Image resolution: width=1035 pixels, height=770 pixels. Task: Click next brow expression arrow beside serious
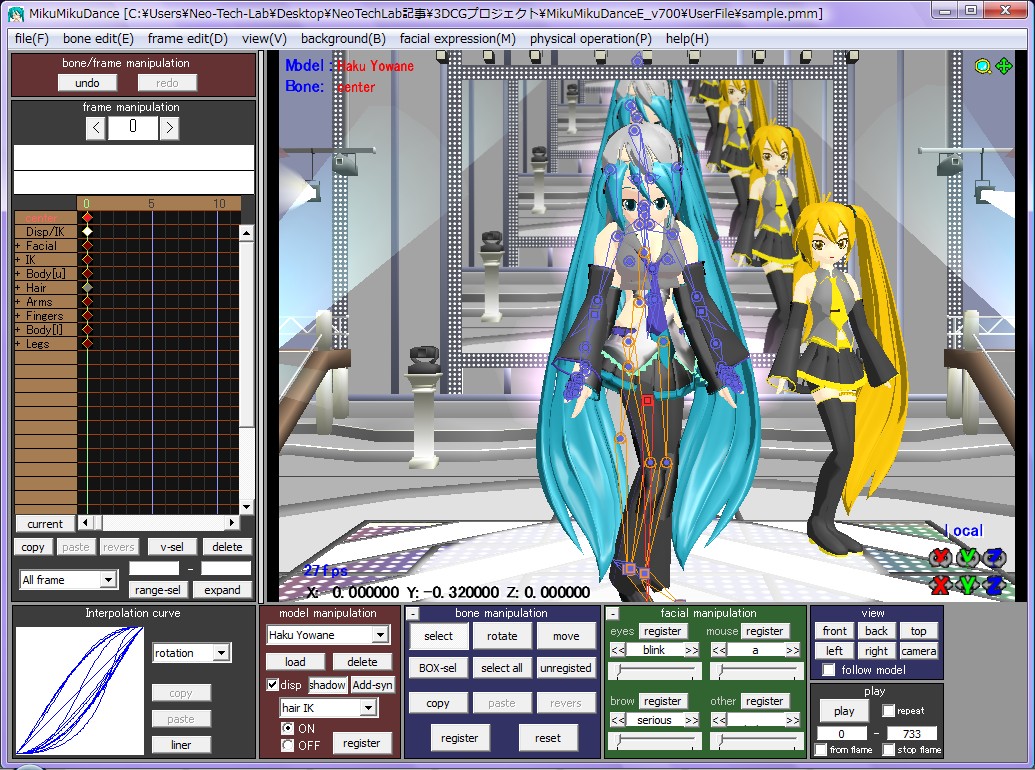point(692,721)
